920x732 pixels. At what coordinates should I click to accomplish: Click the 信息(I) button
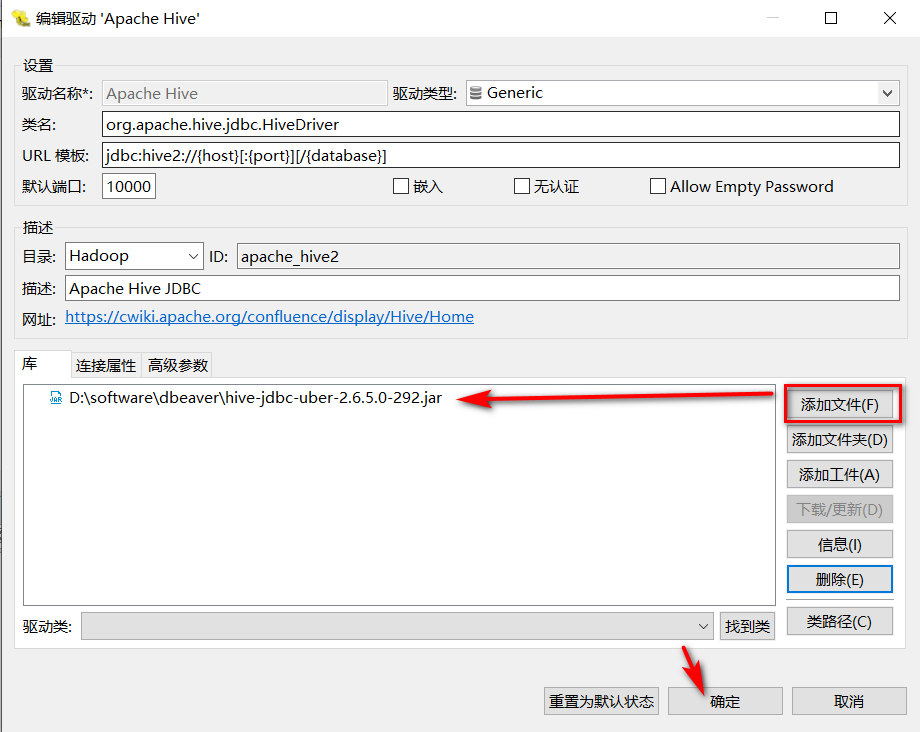pos(840,545)
